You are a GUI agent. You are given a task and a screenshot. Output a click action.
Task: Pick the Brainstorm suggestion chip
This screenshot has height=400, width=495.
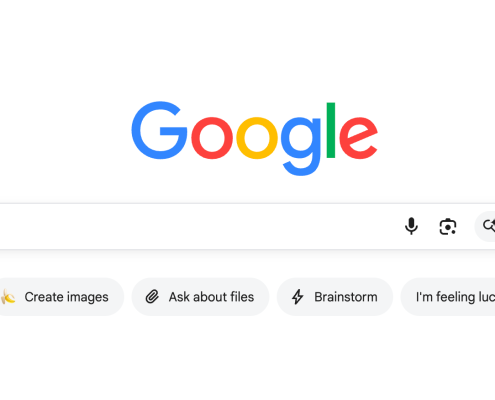coord(335,297)
